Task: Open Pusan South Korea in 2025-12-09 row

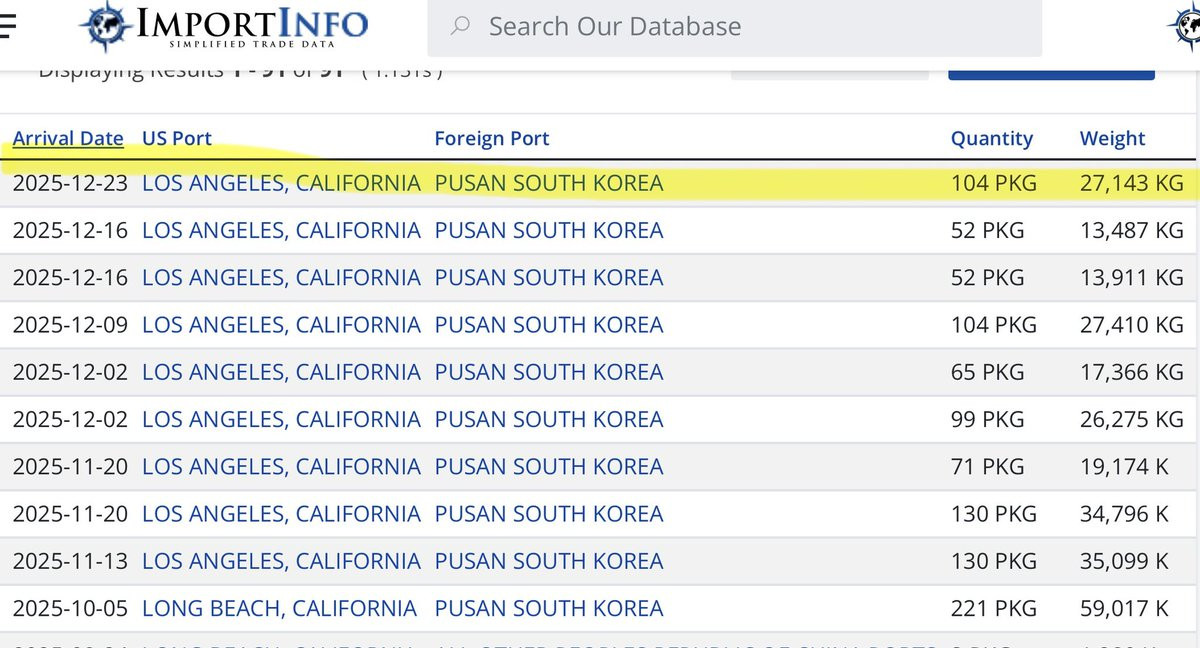Action: pyautogui.click(x=548, y=325)
